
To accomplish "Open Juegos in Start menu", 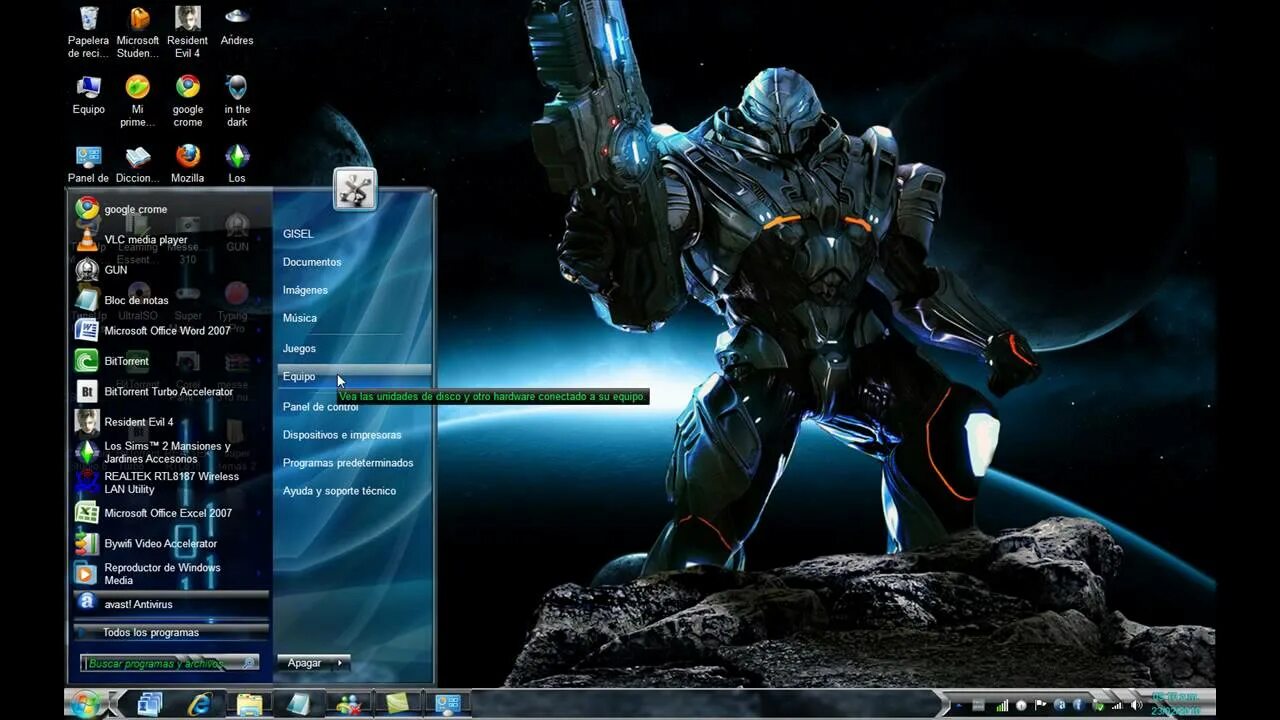I will coord(354,348).
